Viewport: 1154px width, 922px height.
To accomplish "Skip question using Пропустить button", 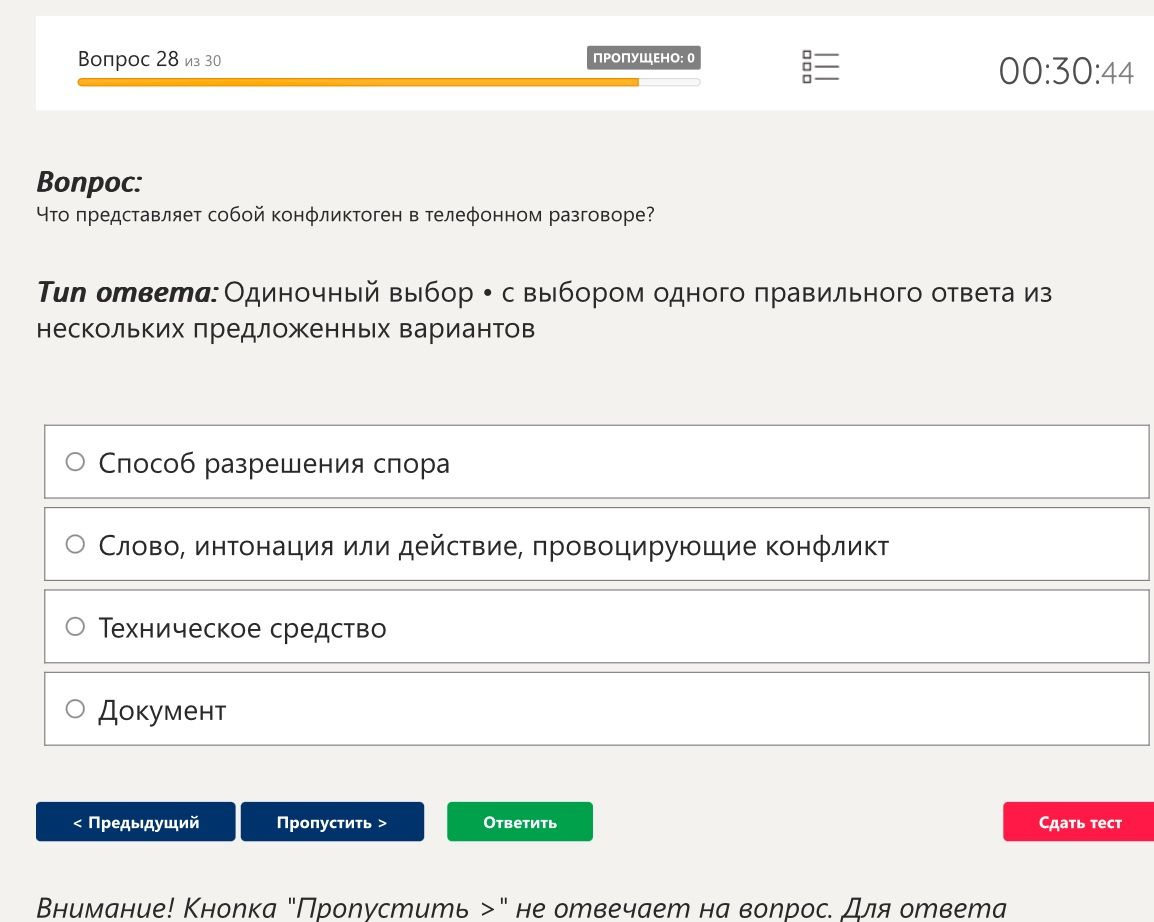I will tap(332, 821).
